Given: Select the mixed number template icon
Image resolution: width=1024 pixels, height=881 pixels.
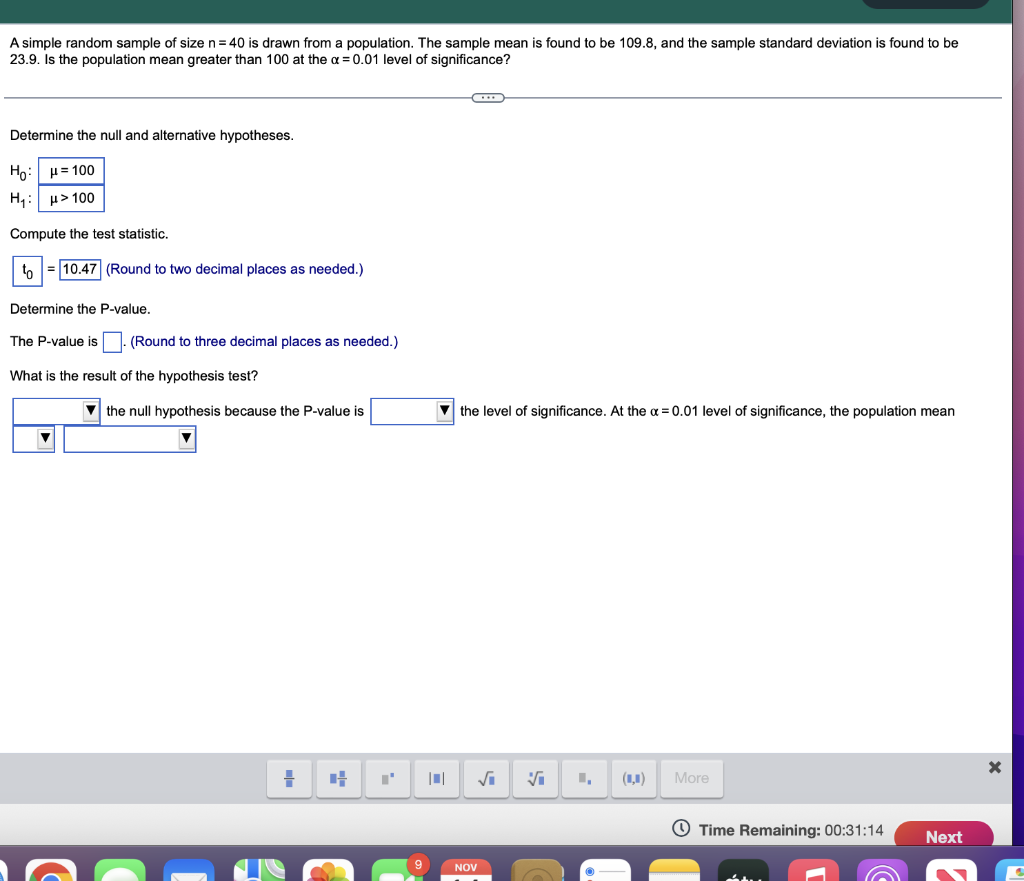Looking at the screenshot, I should (338, 779).
